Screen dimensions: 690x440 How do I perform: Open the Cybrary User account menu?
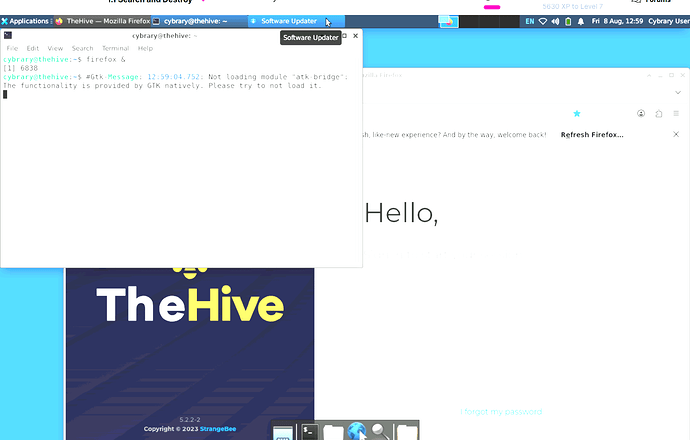(x=669, y=21)
